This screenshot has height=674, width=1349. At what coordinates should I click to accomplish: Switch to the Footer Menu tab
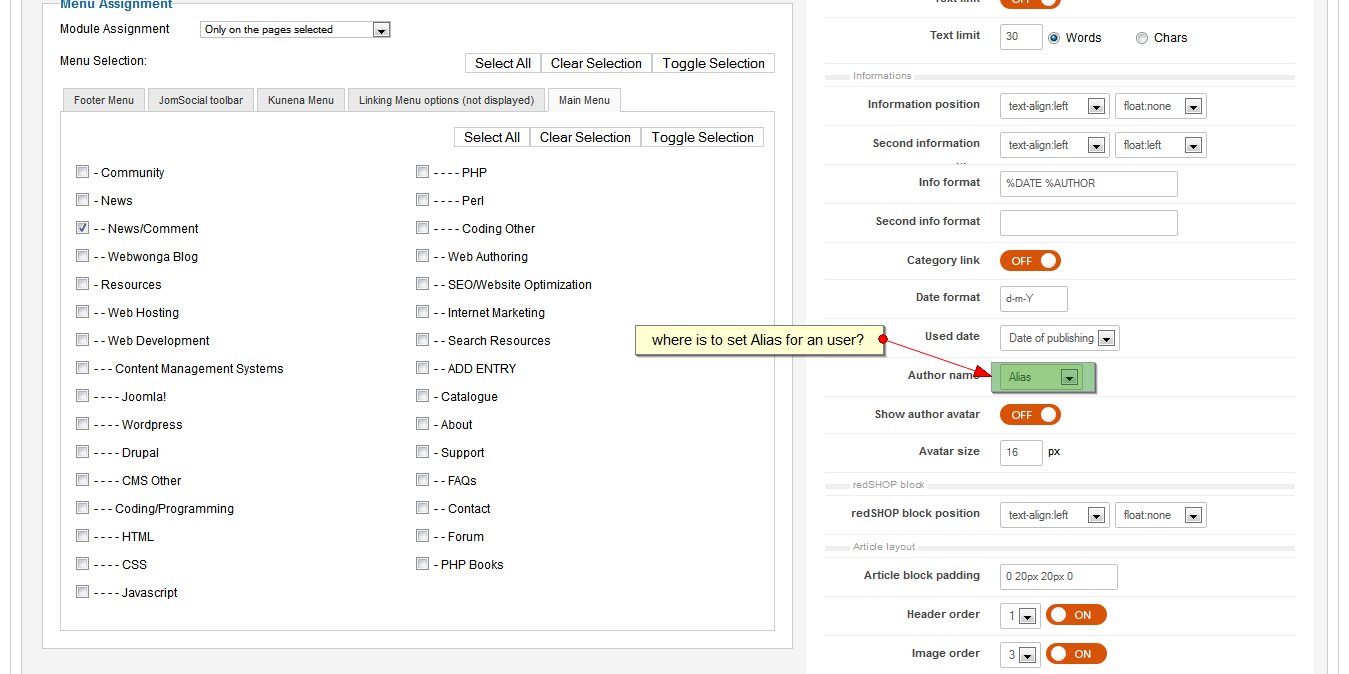coord(104,100)
